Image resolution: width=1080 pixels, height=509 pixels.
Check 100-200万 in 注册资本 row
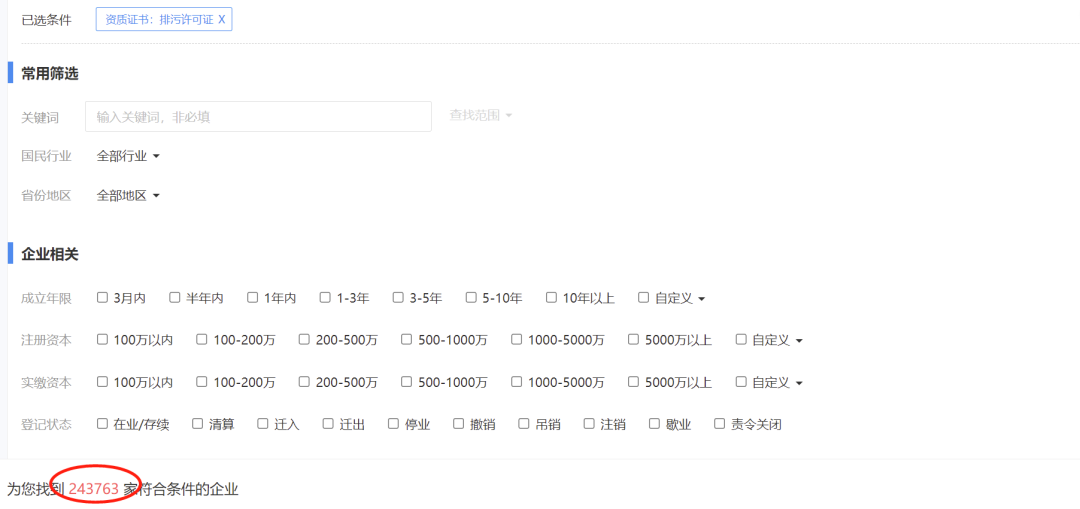(x=202, y=340)
